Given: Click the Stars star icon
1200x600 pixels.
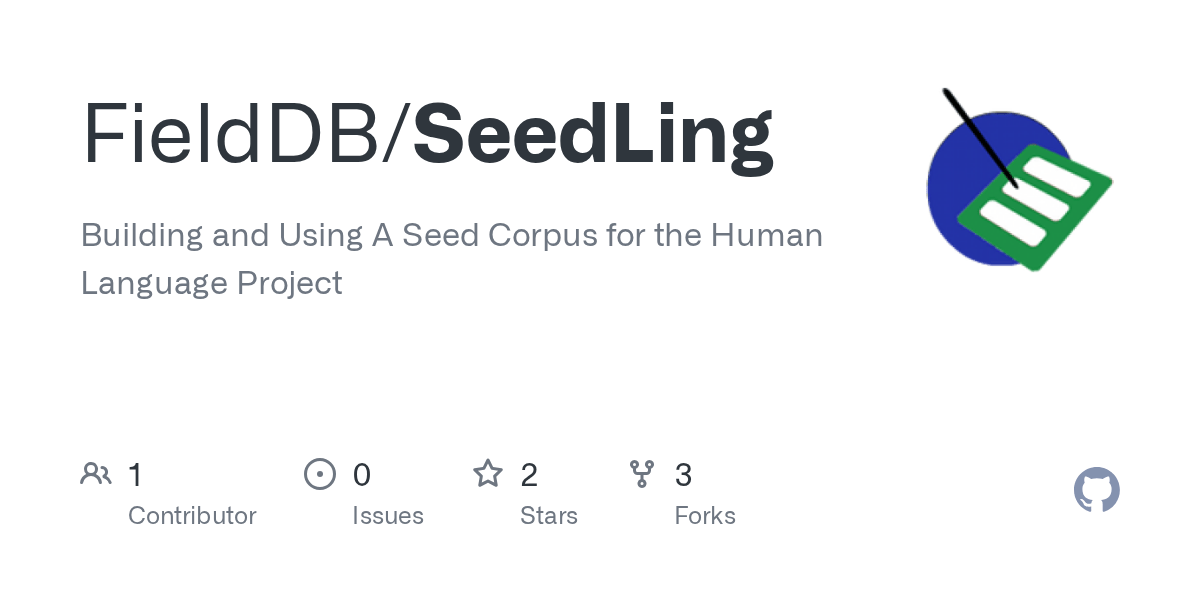Looking at the screenshot, I should coord(488,473).
